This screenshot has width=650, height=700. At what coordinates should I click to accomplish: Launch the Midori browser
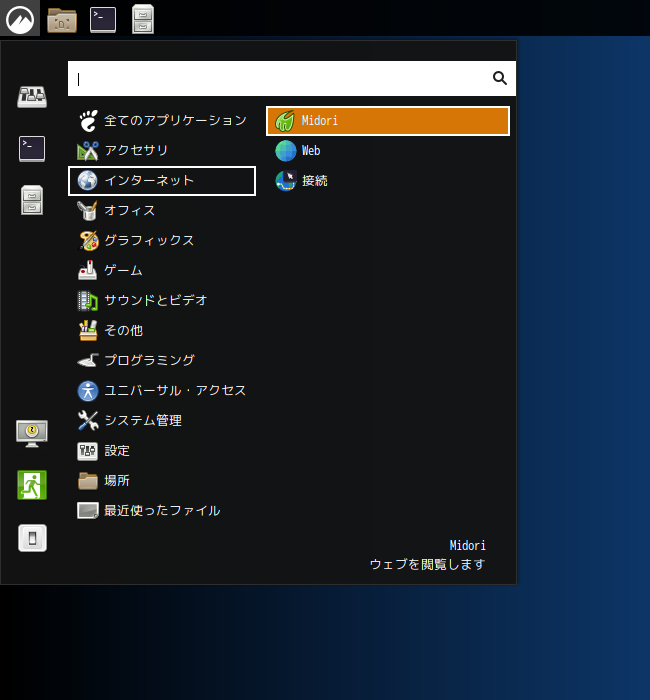(x=388, y=121)
